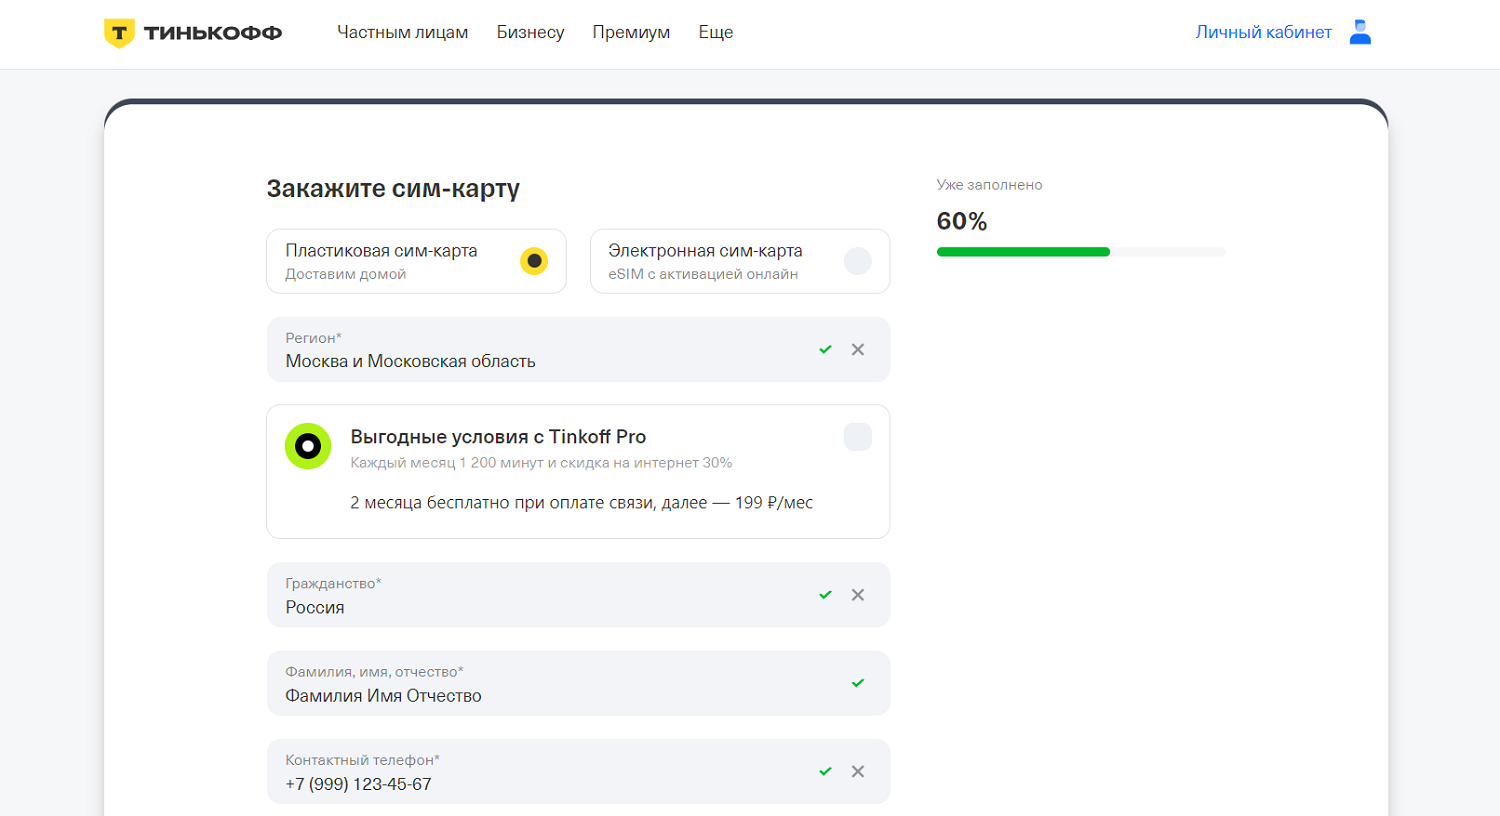
Task: Click the green checkmark in the Регион field
Action: coord(825,350)
